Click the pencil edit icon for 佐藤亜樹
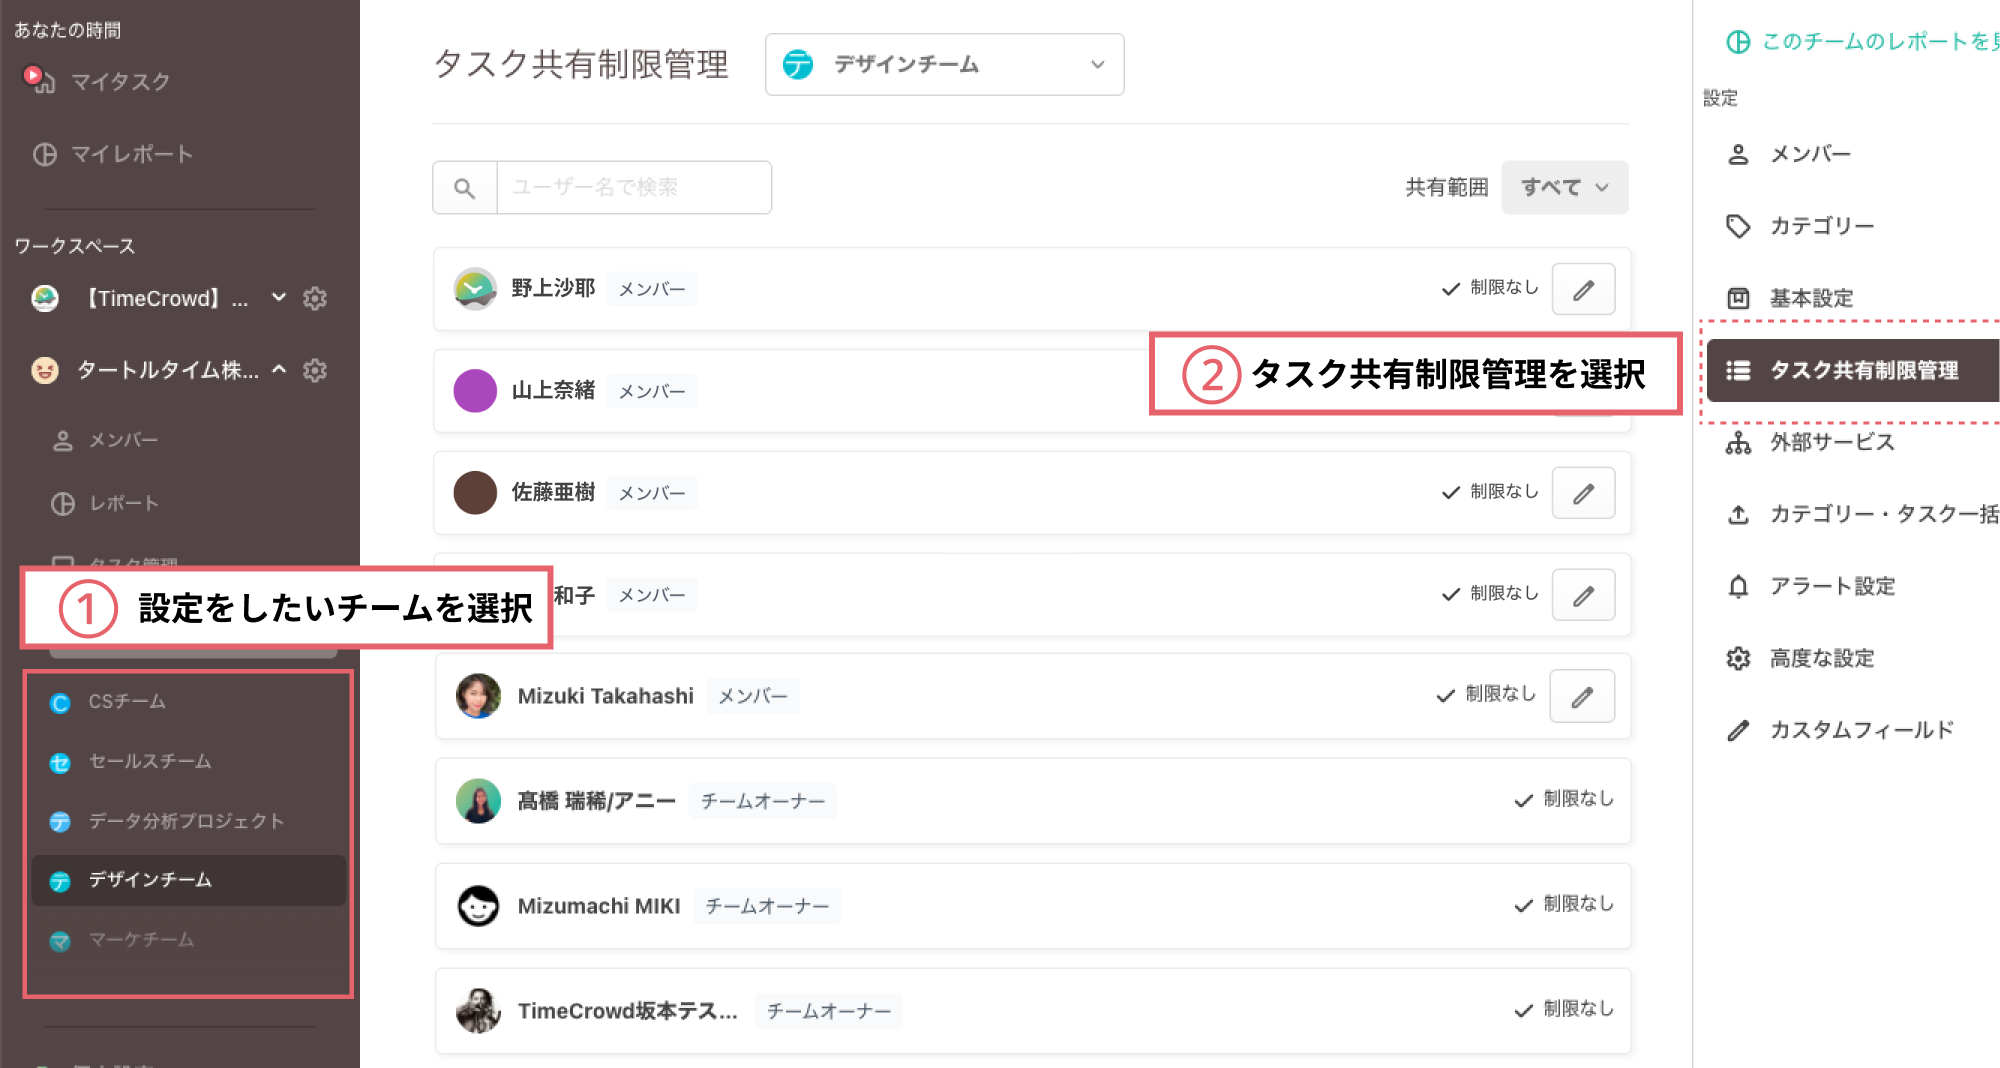The image size is (2000, 1068). (1583, 494)
